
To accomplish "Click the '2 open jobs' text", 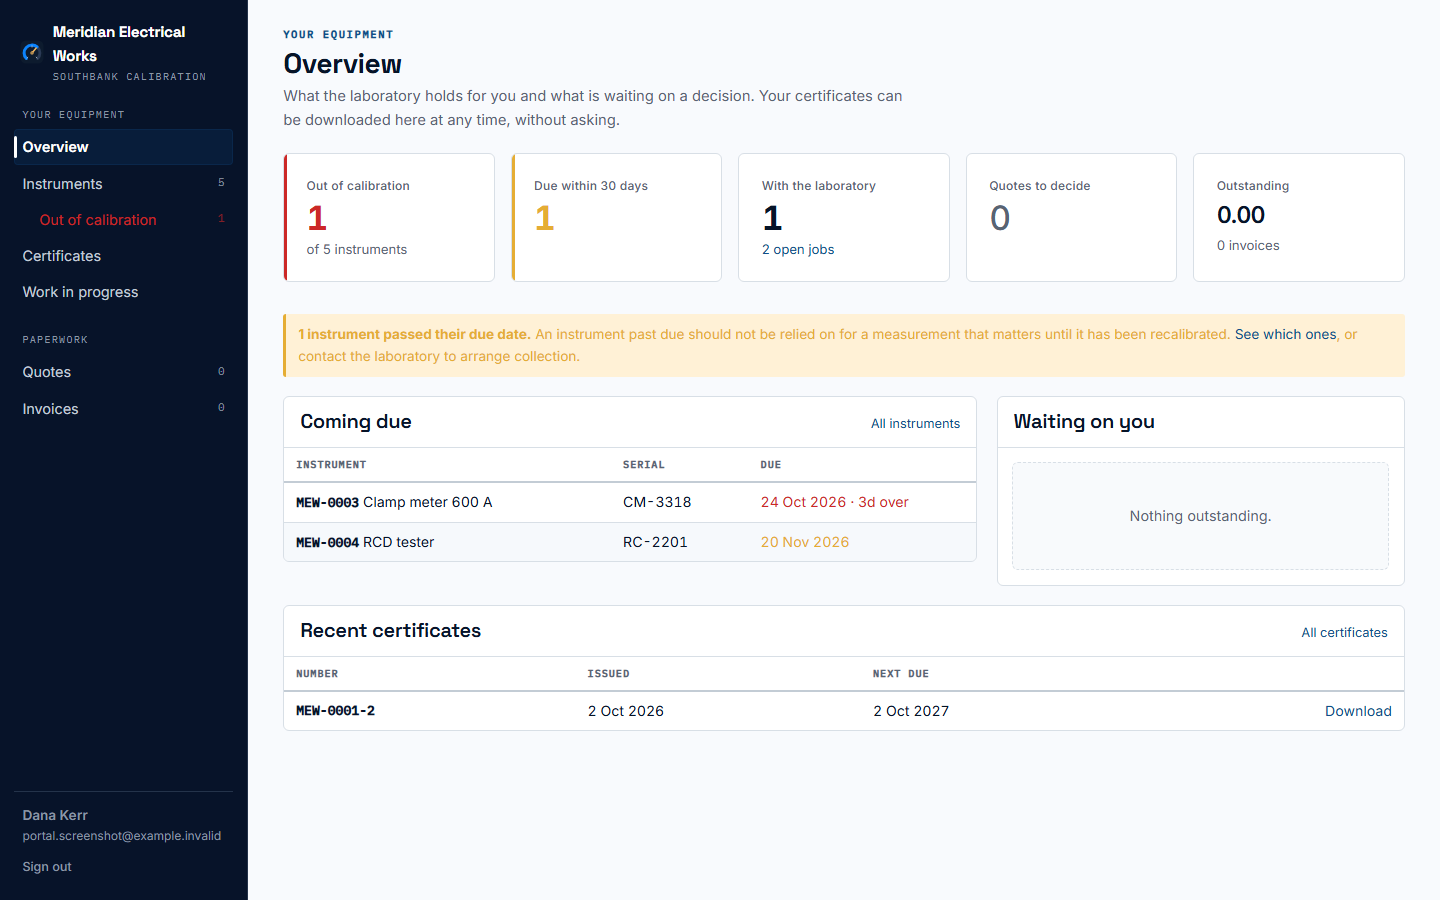I will (x=798, y=250).
